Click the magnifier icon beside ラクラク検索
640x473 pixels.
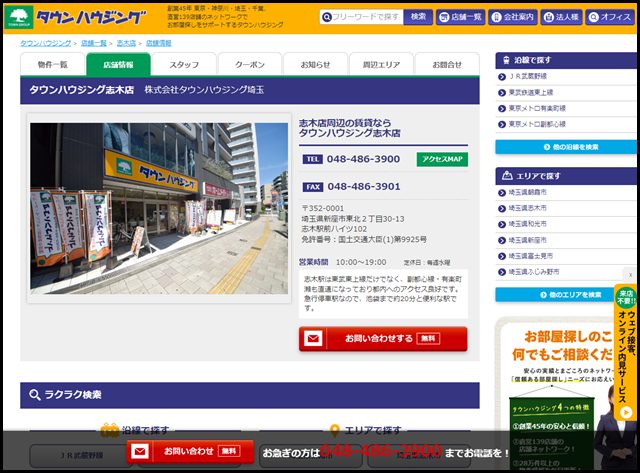[x=34, y=395]
